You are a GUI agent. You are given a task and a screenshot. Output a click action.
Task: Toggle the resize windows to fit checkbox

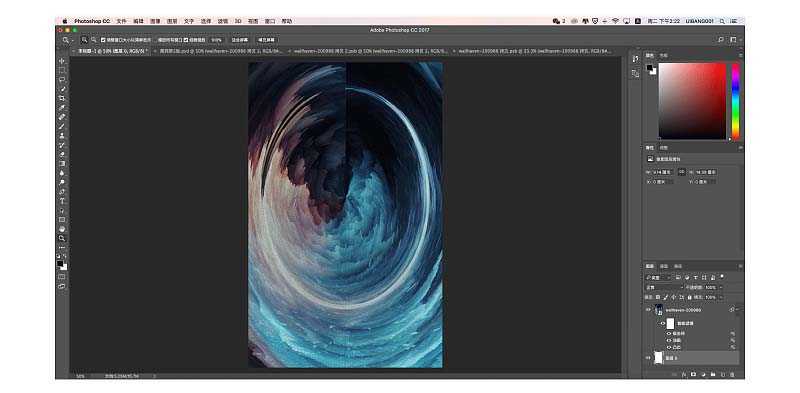pos(103,40)
